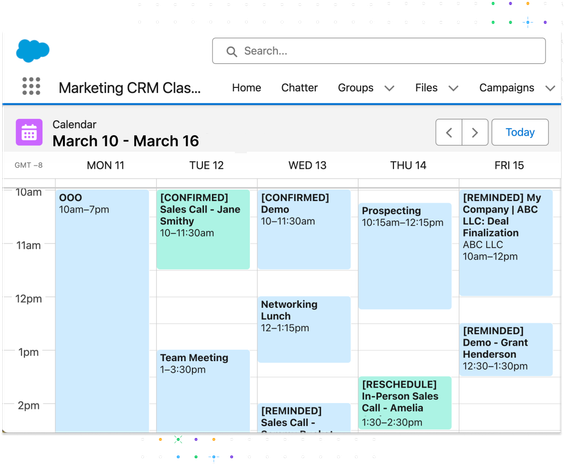
Task: Click the purple Calendar icon
Action: [x=29, y=132]
